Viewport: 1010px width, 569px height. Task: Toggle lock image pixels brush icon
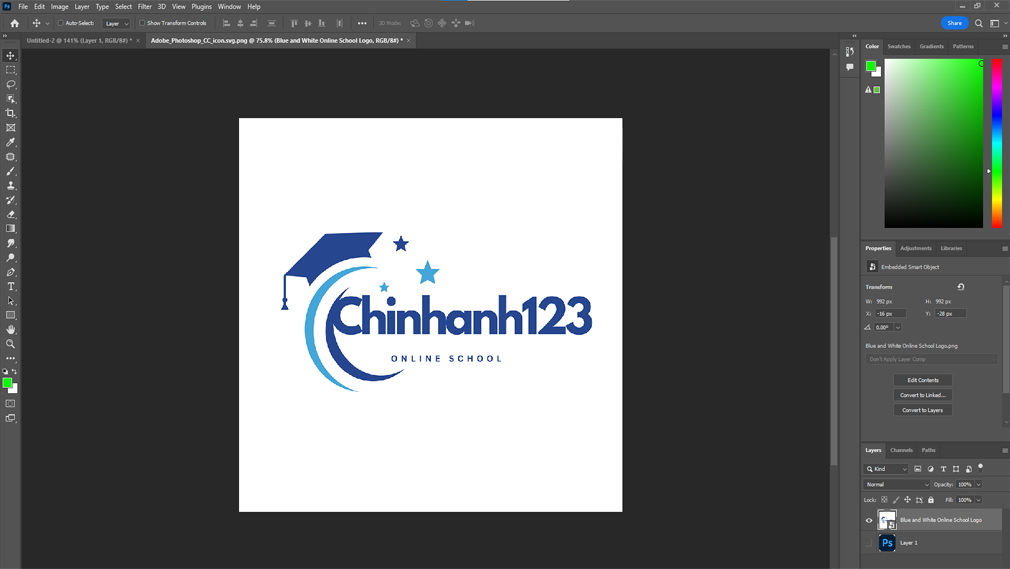coord(896,500)
